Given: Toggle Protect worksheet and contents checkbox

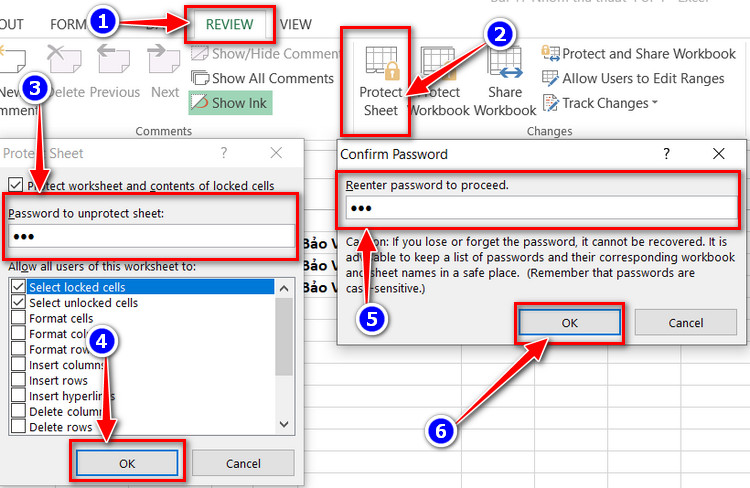Looking at the screenshot, I should pos(16,185).
